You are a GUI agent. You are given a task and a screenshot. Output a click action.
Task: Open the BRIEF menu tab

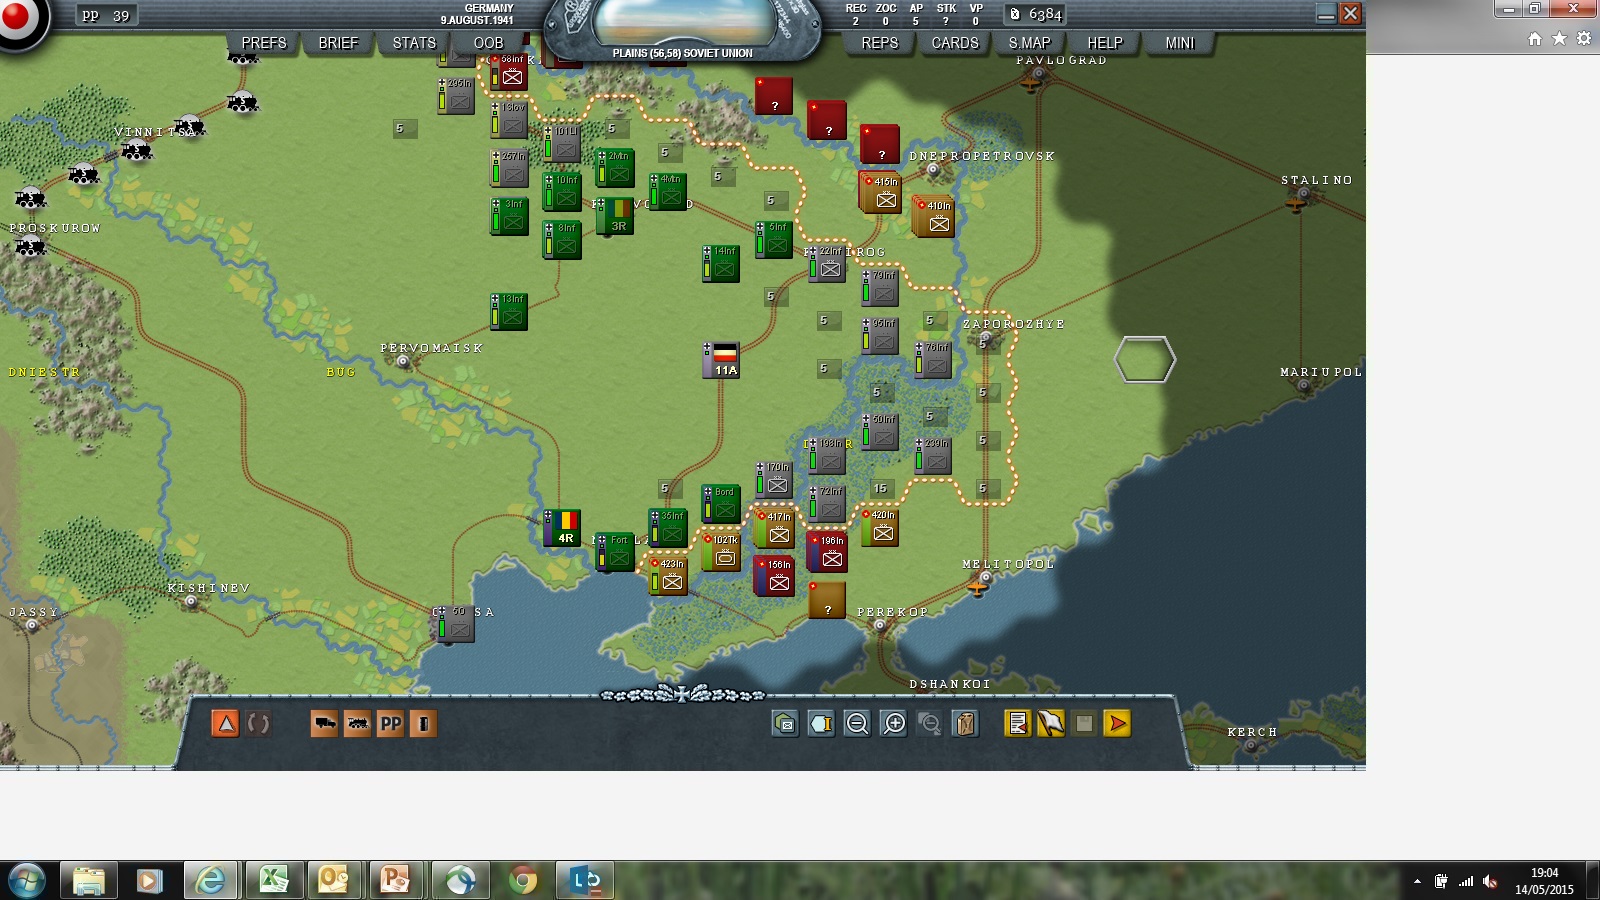coord(338,43)
